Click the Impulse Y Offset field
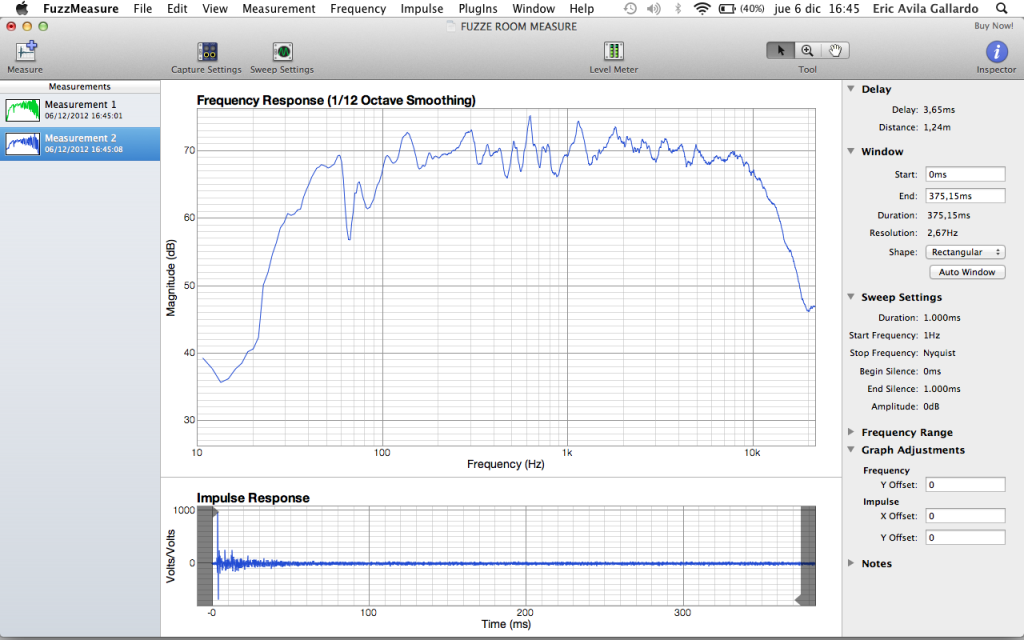 tap(965, 537)
